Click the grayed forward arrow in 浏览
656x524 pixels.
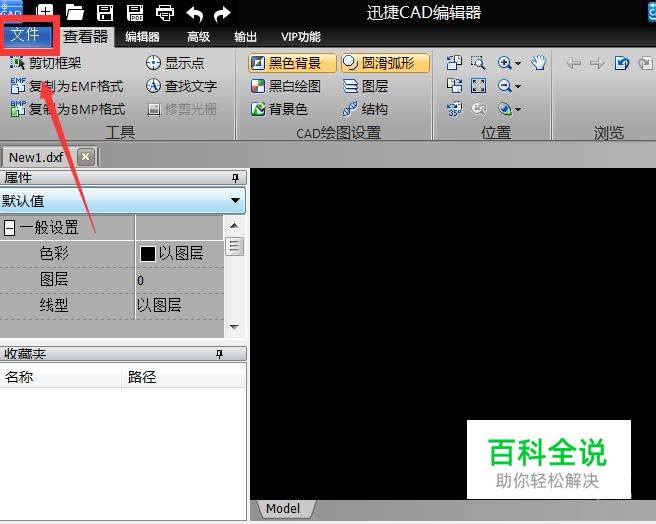click(597, 63)
